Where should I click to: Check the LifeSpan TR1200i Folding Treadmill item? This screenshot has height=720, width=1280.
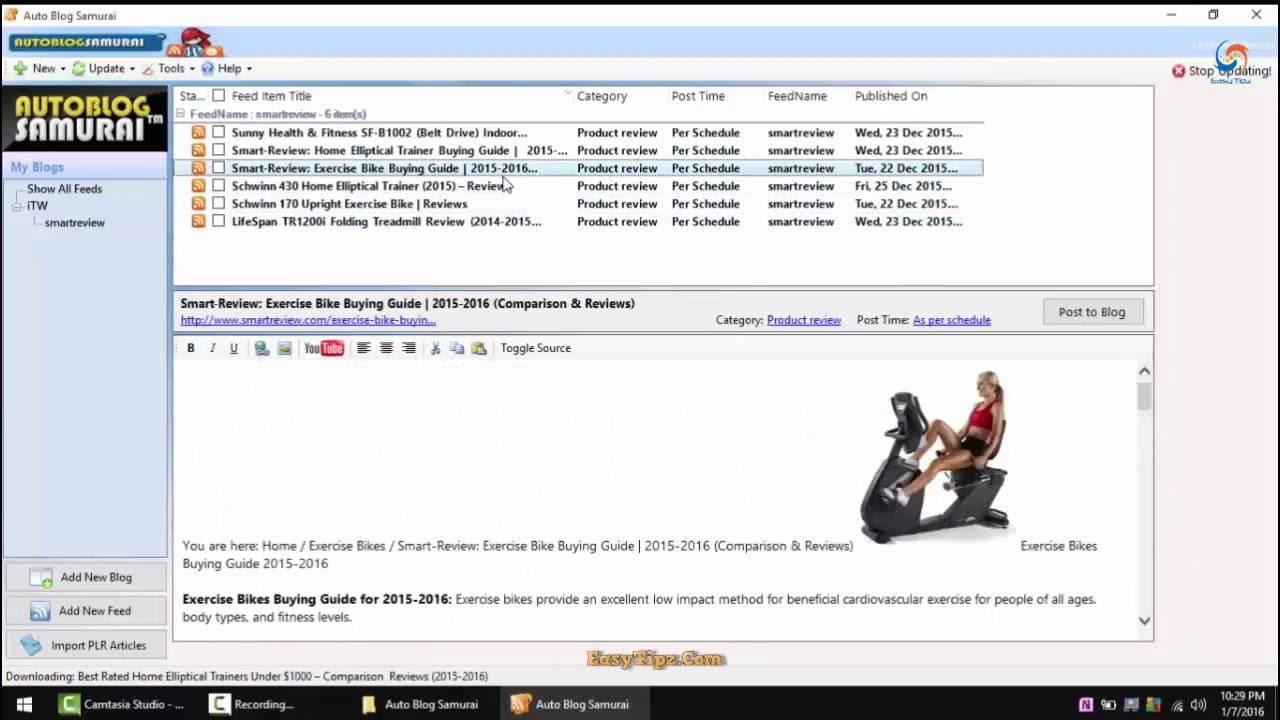click(x=218, y=221)
